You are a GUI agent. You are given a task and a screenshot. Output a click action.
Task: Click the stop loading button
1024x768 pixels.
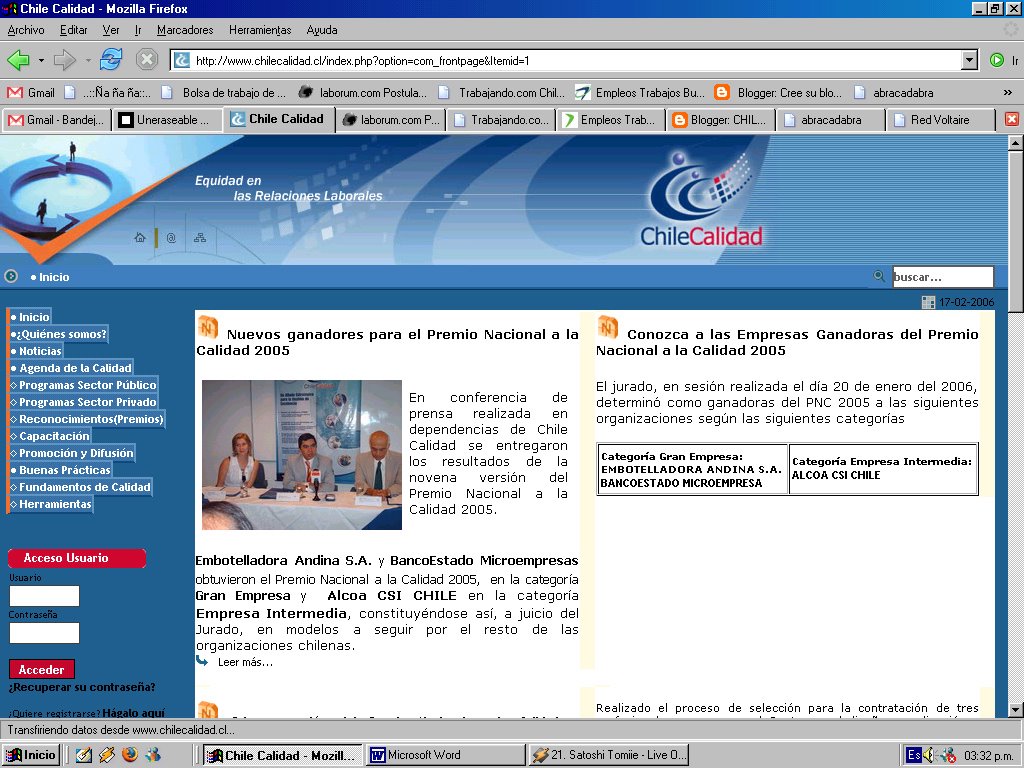147,60
